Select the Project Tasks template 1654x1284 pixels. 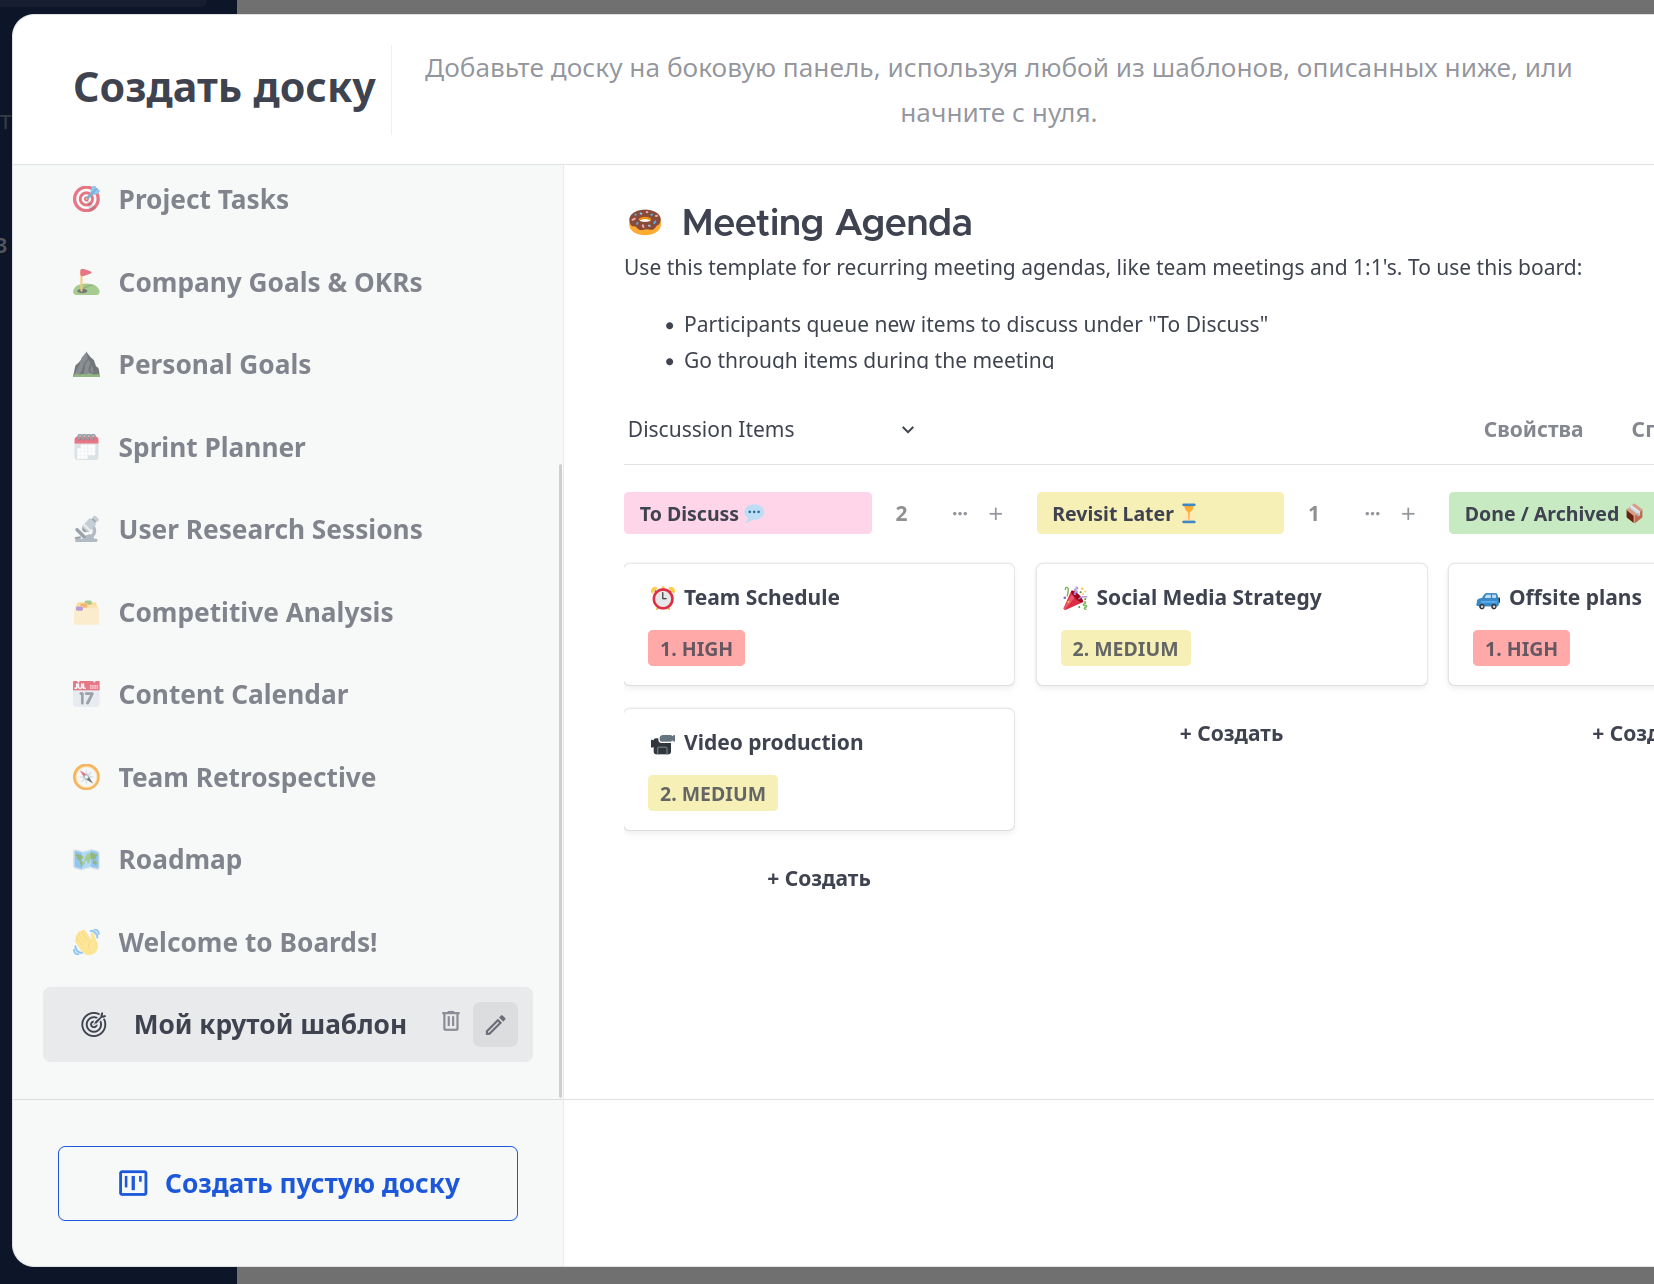tap(203, 200)
